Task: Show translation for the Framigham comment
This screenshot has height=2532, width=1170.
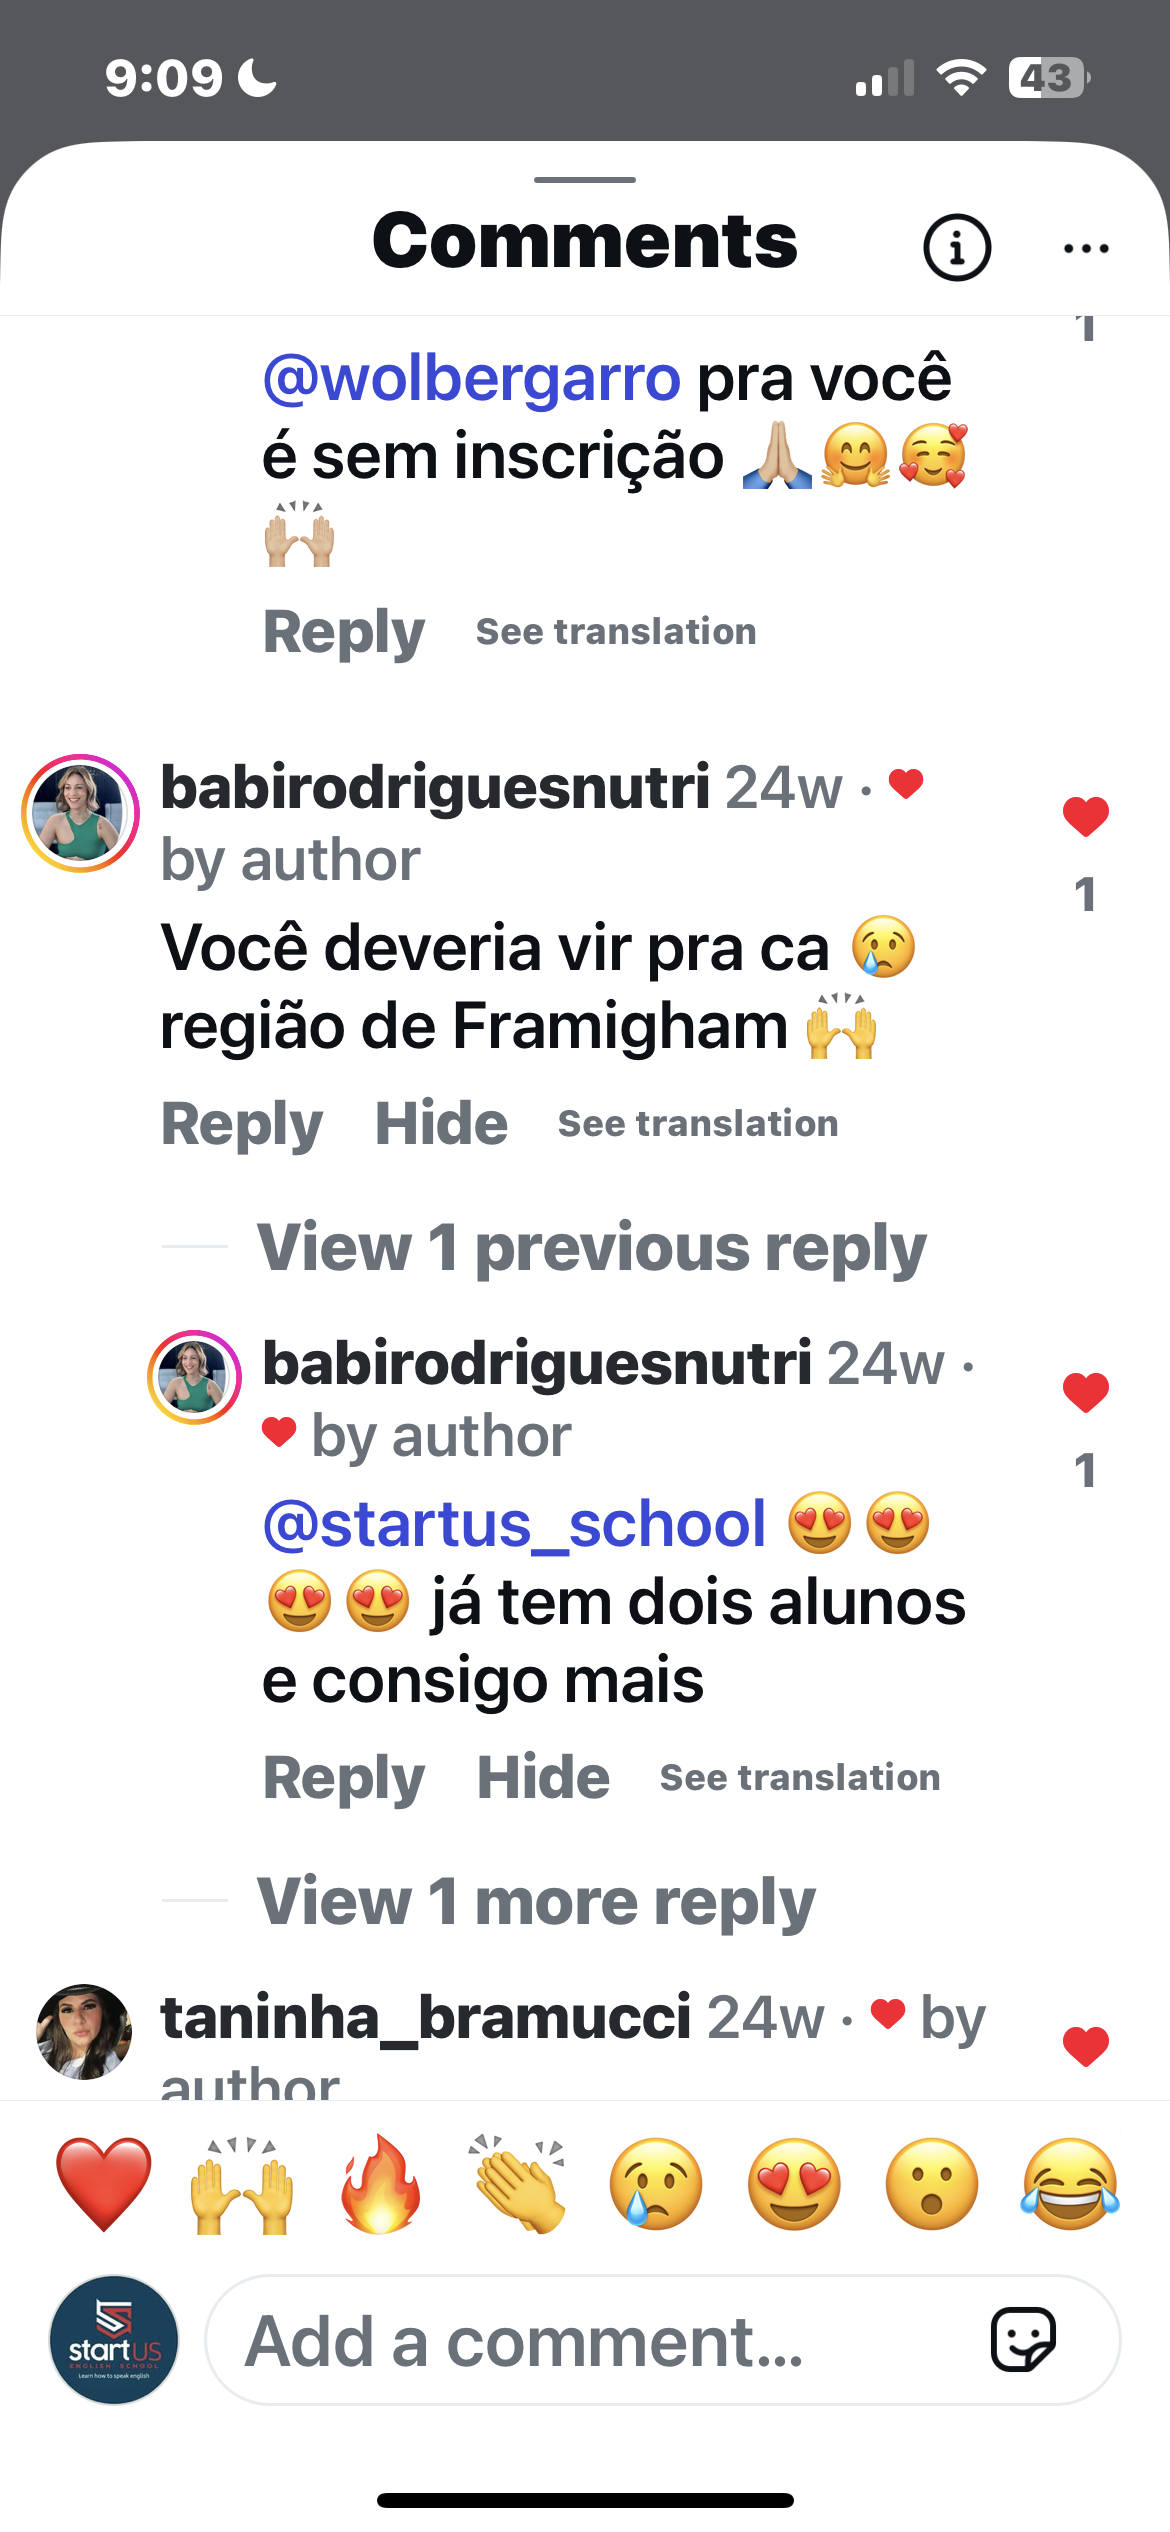Action: [698, 1123]
